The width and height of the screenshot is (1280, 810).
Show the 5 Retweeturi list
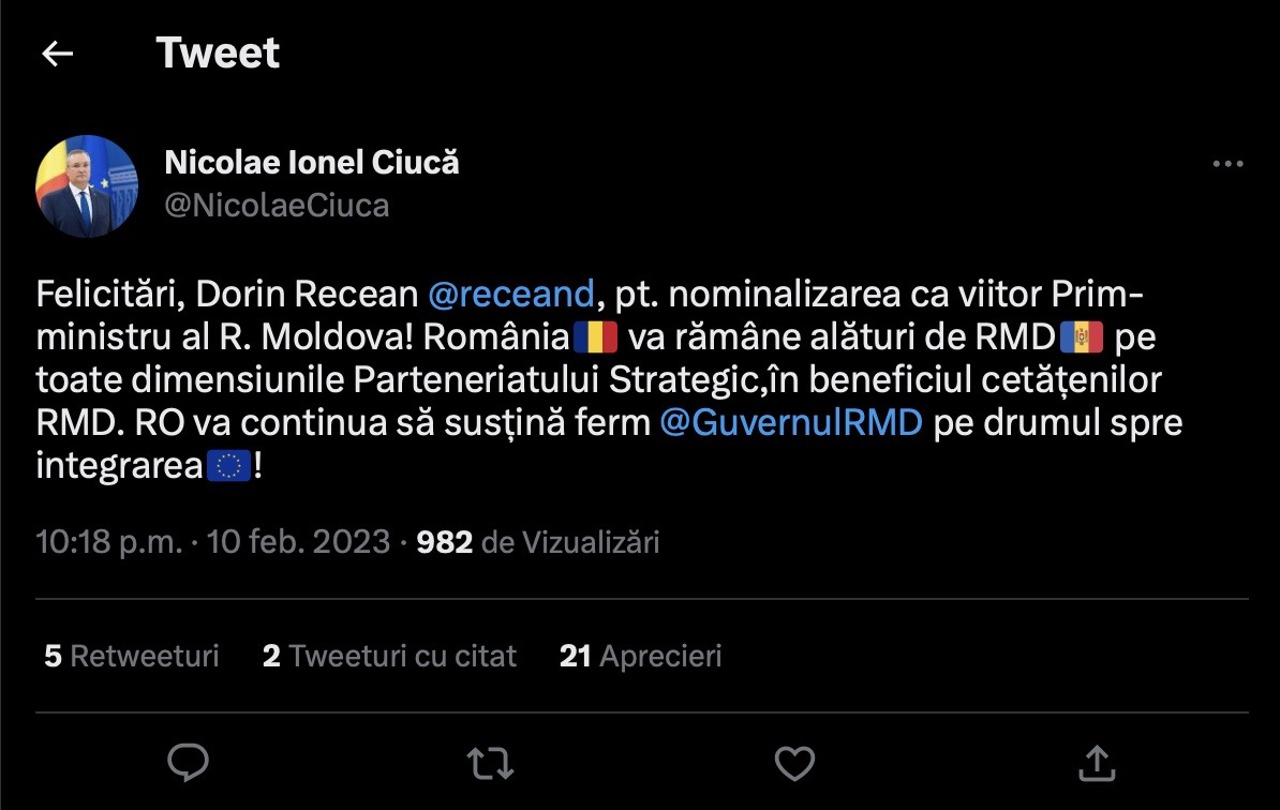click(x=131, y=656)
